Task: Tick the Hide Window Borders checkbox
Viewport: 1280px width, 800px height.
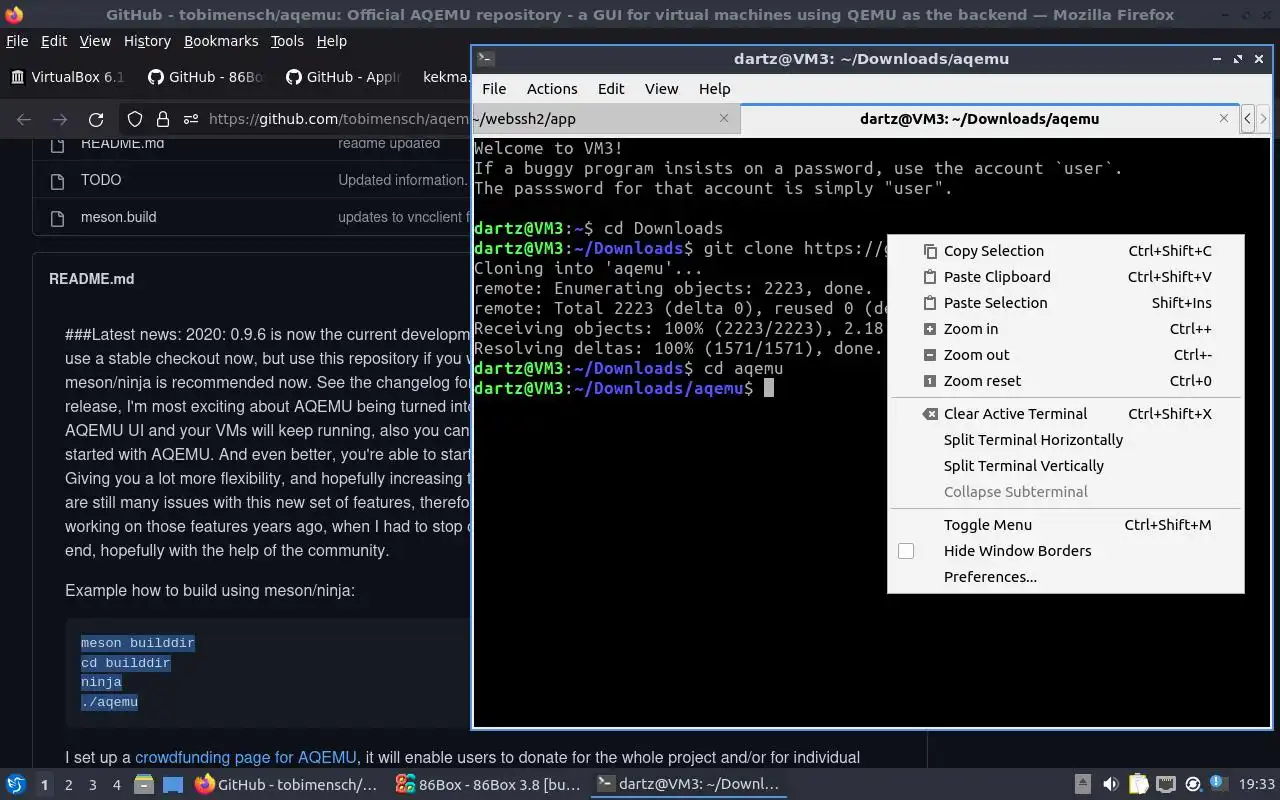Action: [906, 551]
